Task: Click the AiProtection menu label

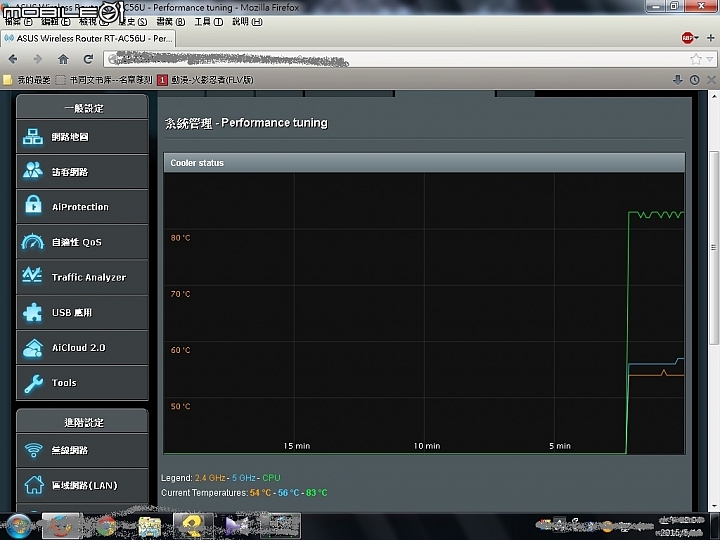Action: coord(80,207)
